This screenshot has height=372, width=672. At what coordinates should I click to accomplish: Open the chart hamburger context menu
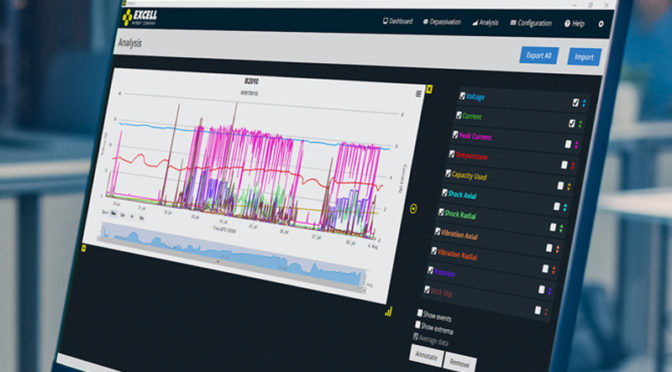tap(419, 94)
